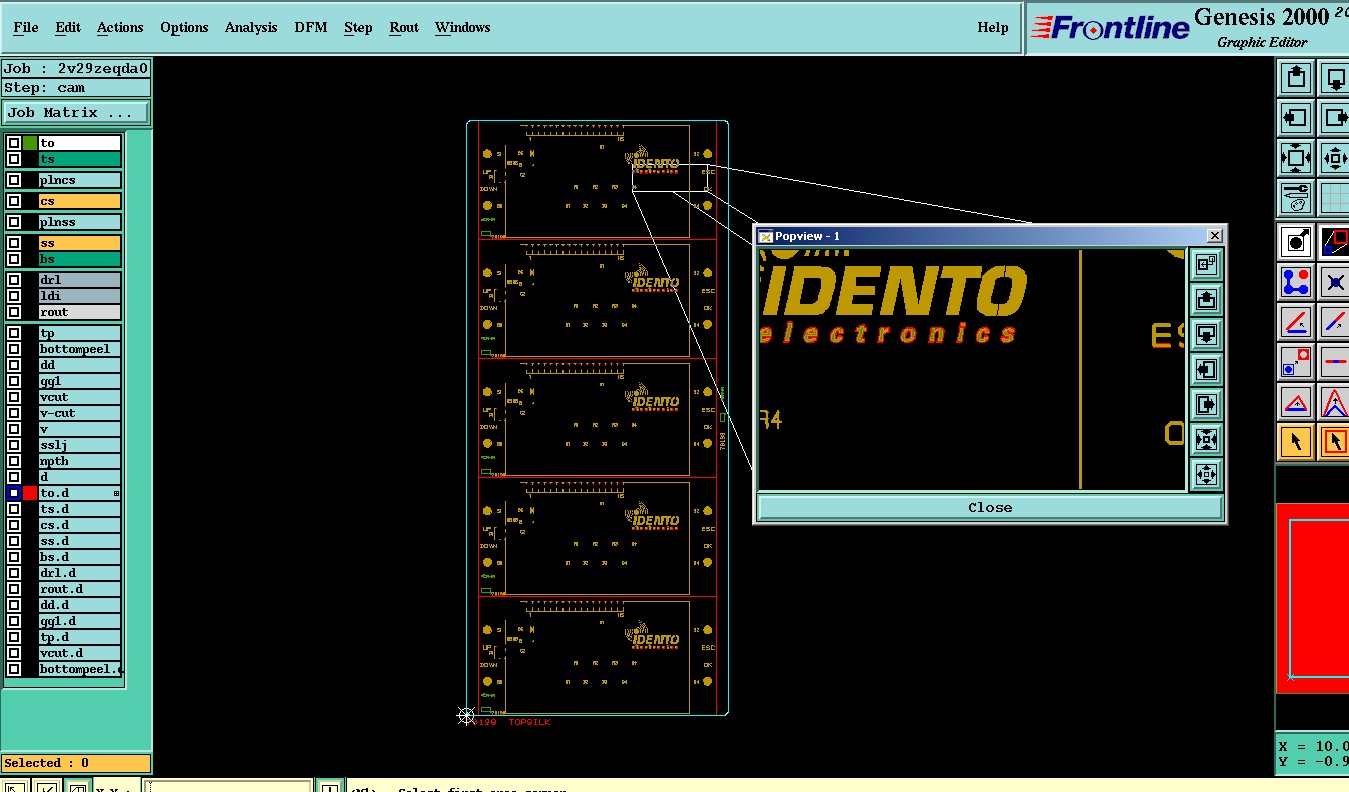
Task: Pan the main view up with the toolbar arrow
Action: coord(1296,77)
